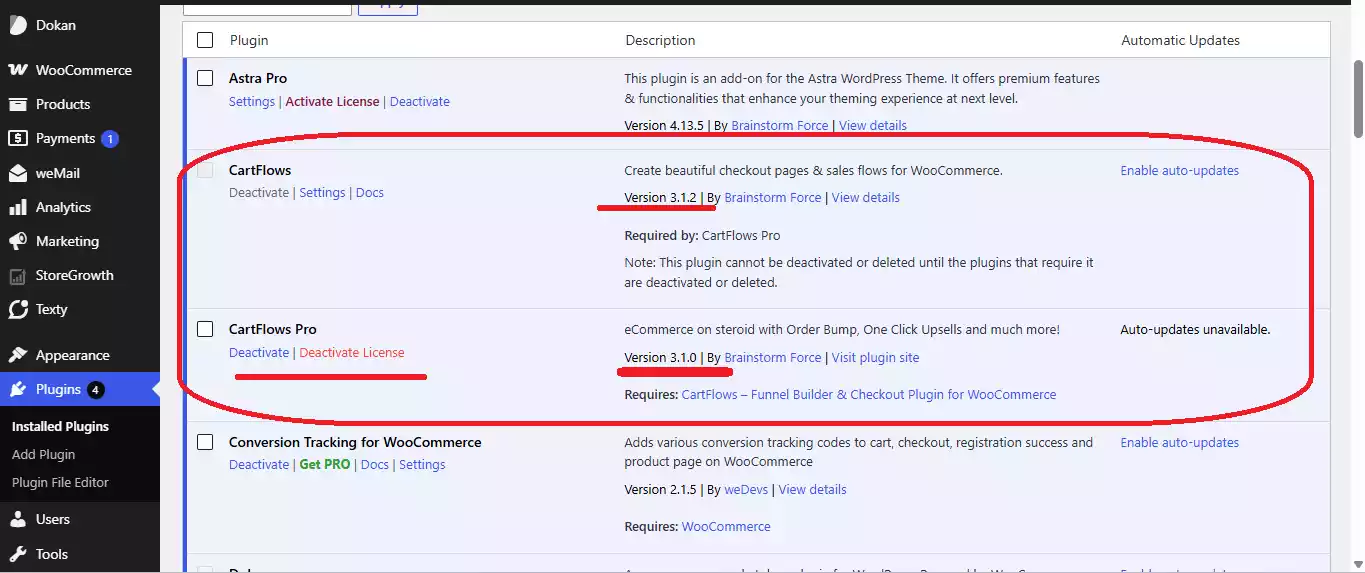This screenshot has width=1365, height=573.
Task: Open the Plugin File Editor submenu
Action: [x=60, y=482]
